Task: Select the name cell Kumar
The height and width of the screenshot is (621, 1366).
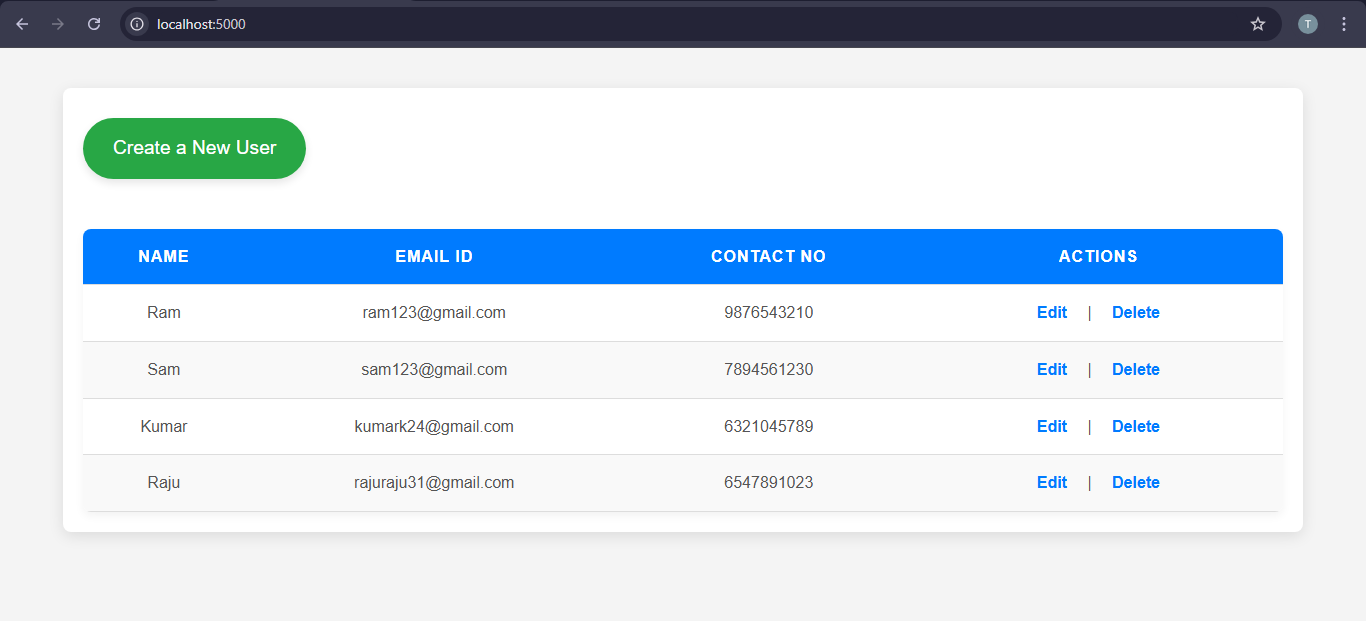Action: pyautogui.click(x=164, y=427)
